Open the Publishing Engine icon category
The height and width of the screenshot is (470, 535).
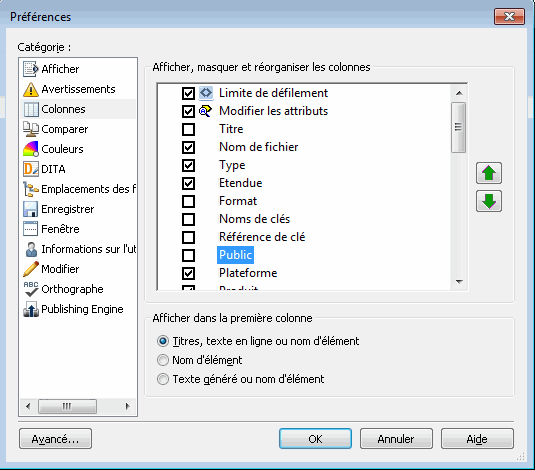click(30, 309)
